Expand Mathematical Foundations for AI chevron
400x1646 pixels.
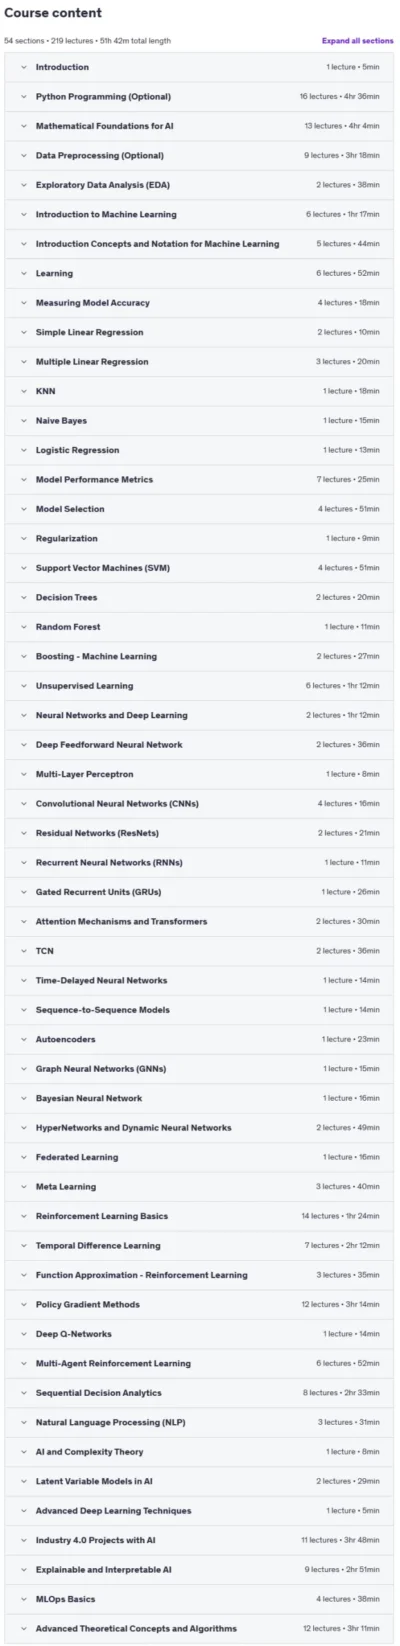click(24, 126)
